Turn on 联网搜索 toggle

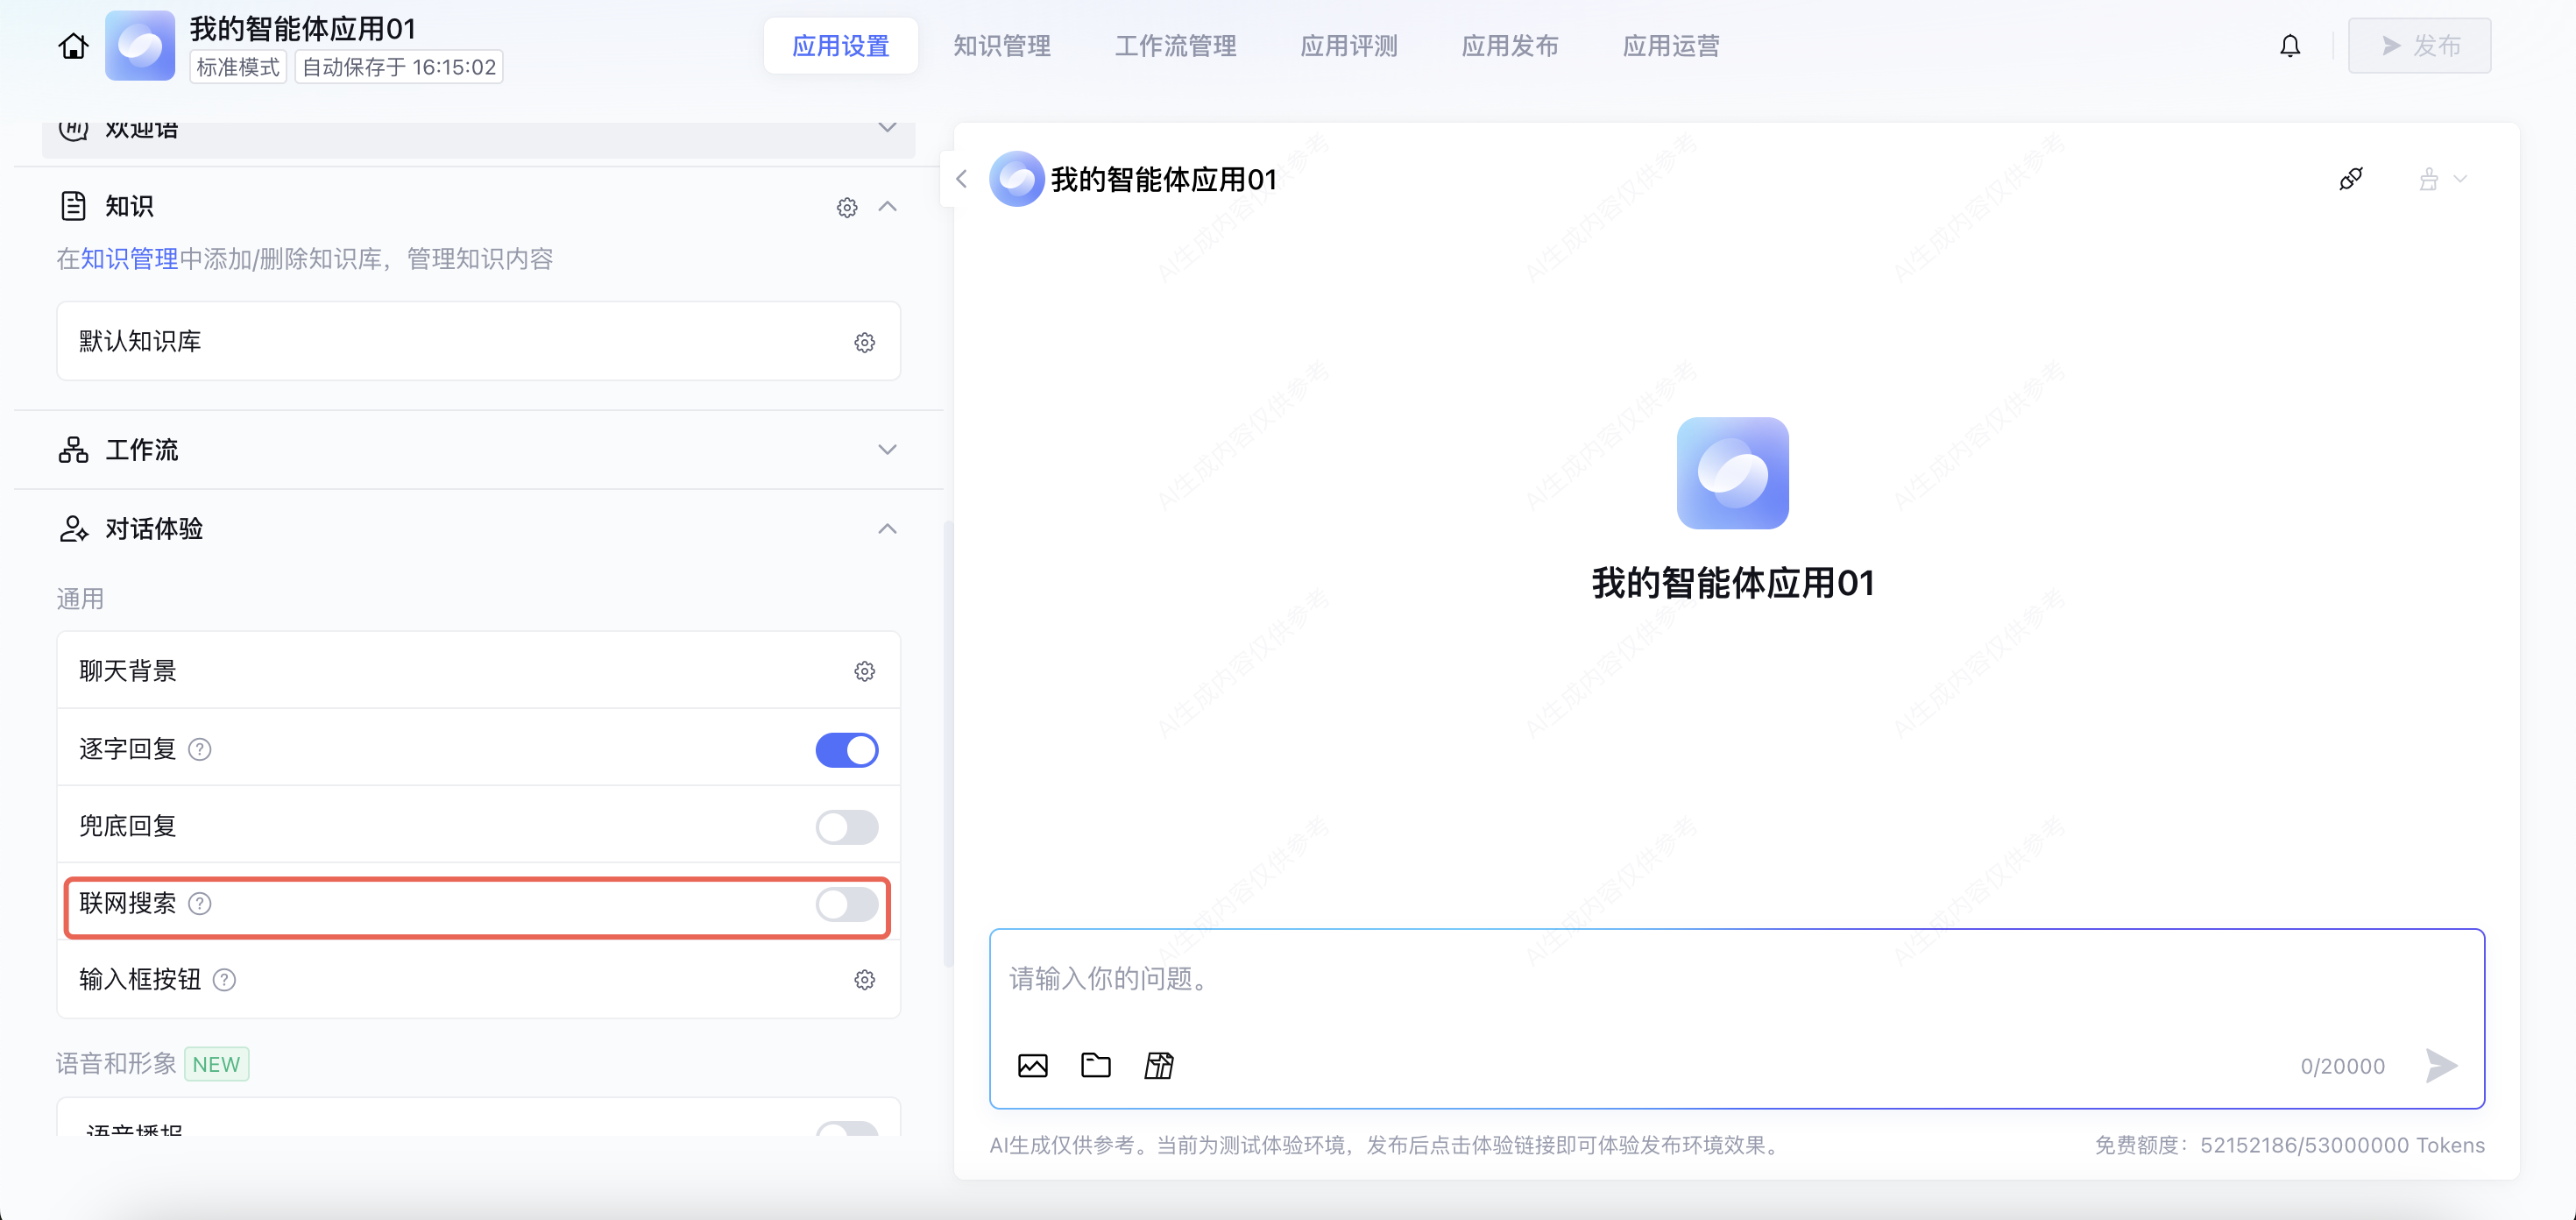click(x=846, y=904)
